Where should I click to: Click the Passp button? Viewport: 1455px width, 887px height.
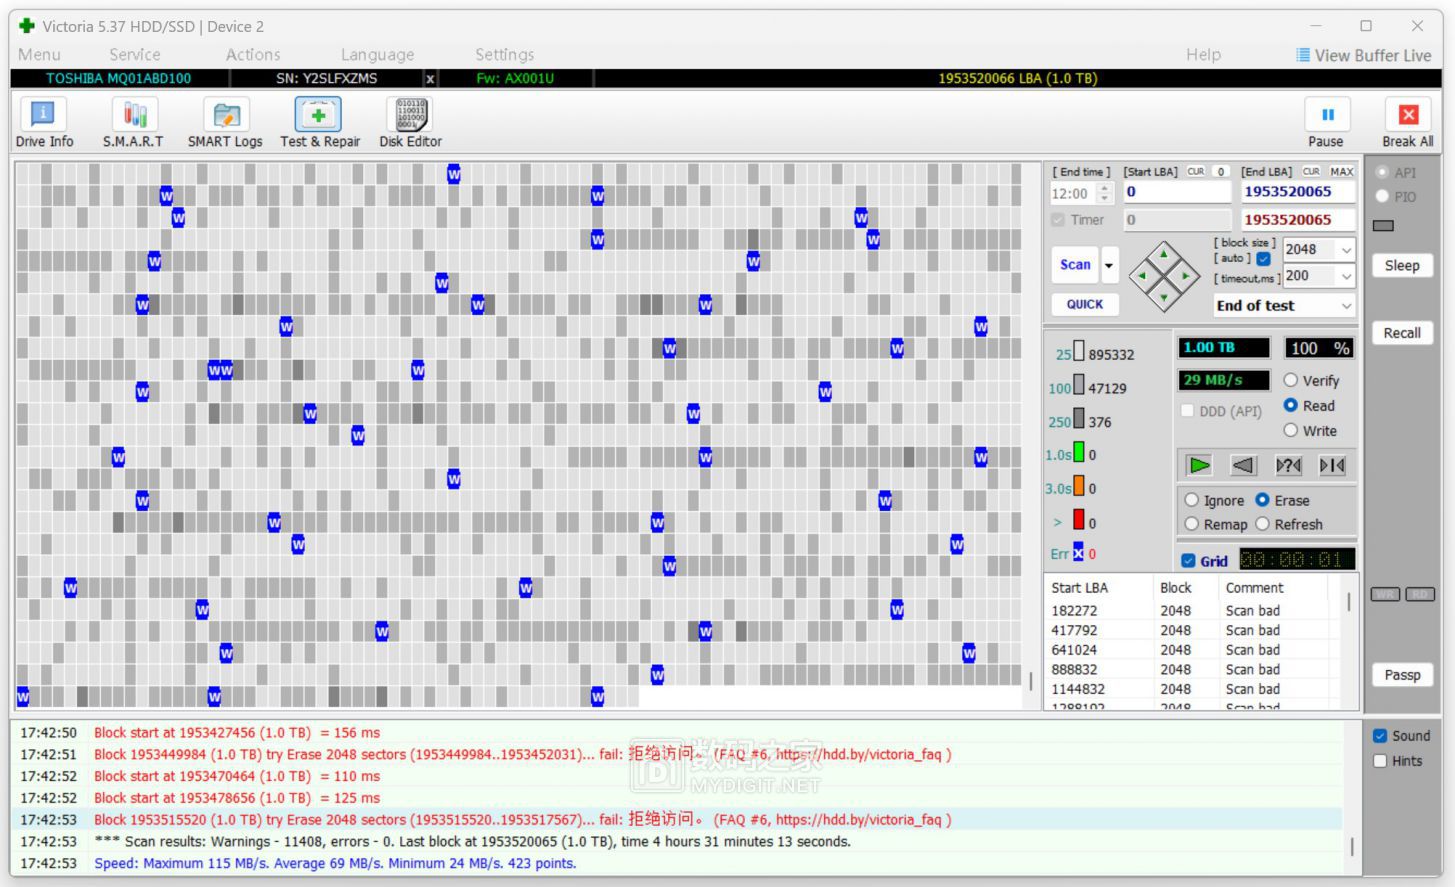[x=1402, y=675]
